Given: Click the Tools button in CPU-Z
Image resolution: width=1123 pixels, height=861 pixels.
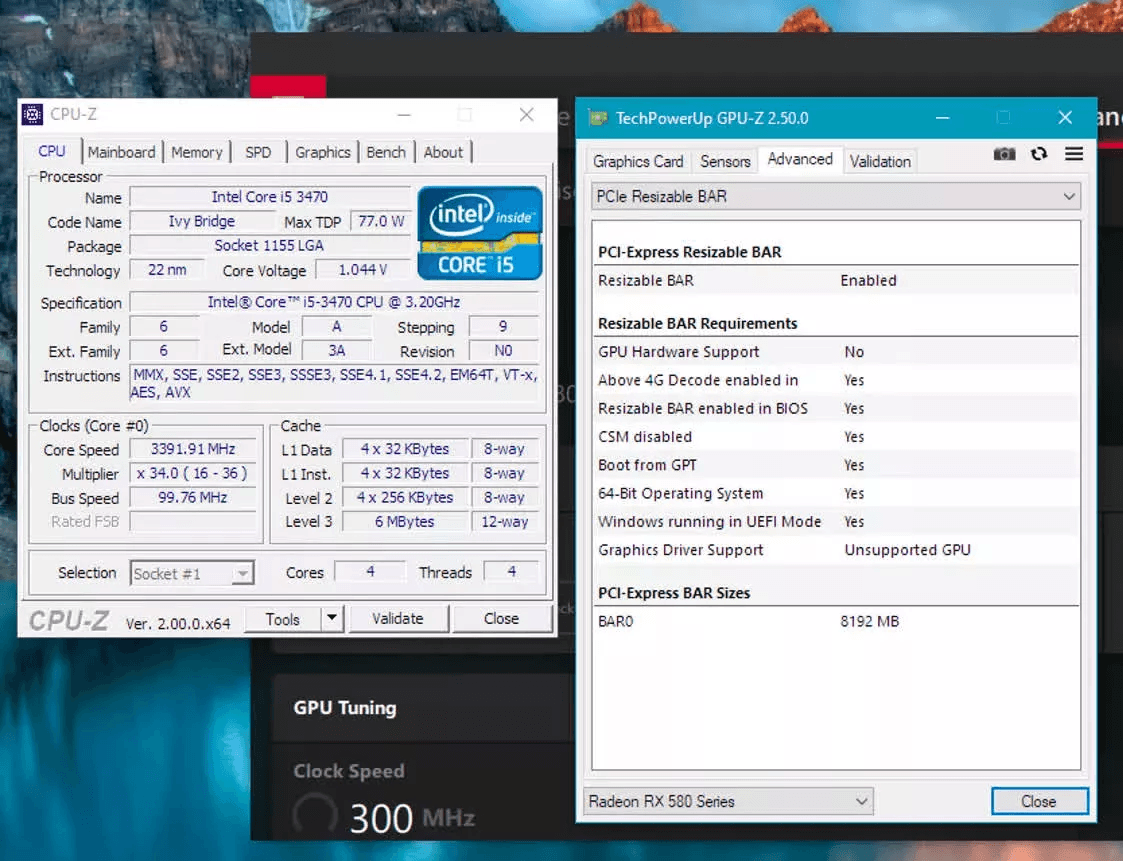Looking at the screenshot, I should click(x=283, y=619).
